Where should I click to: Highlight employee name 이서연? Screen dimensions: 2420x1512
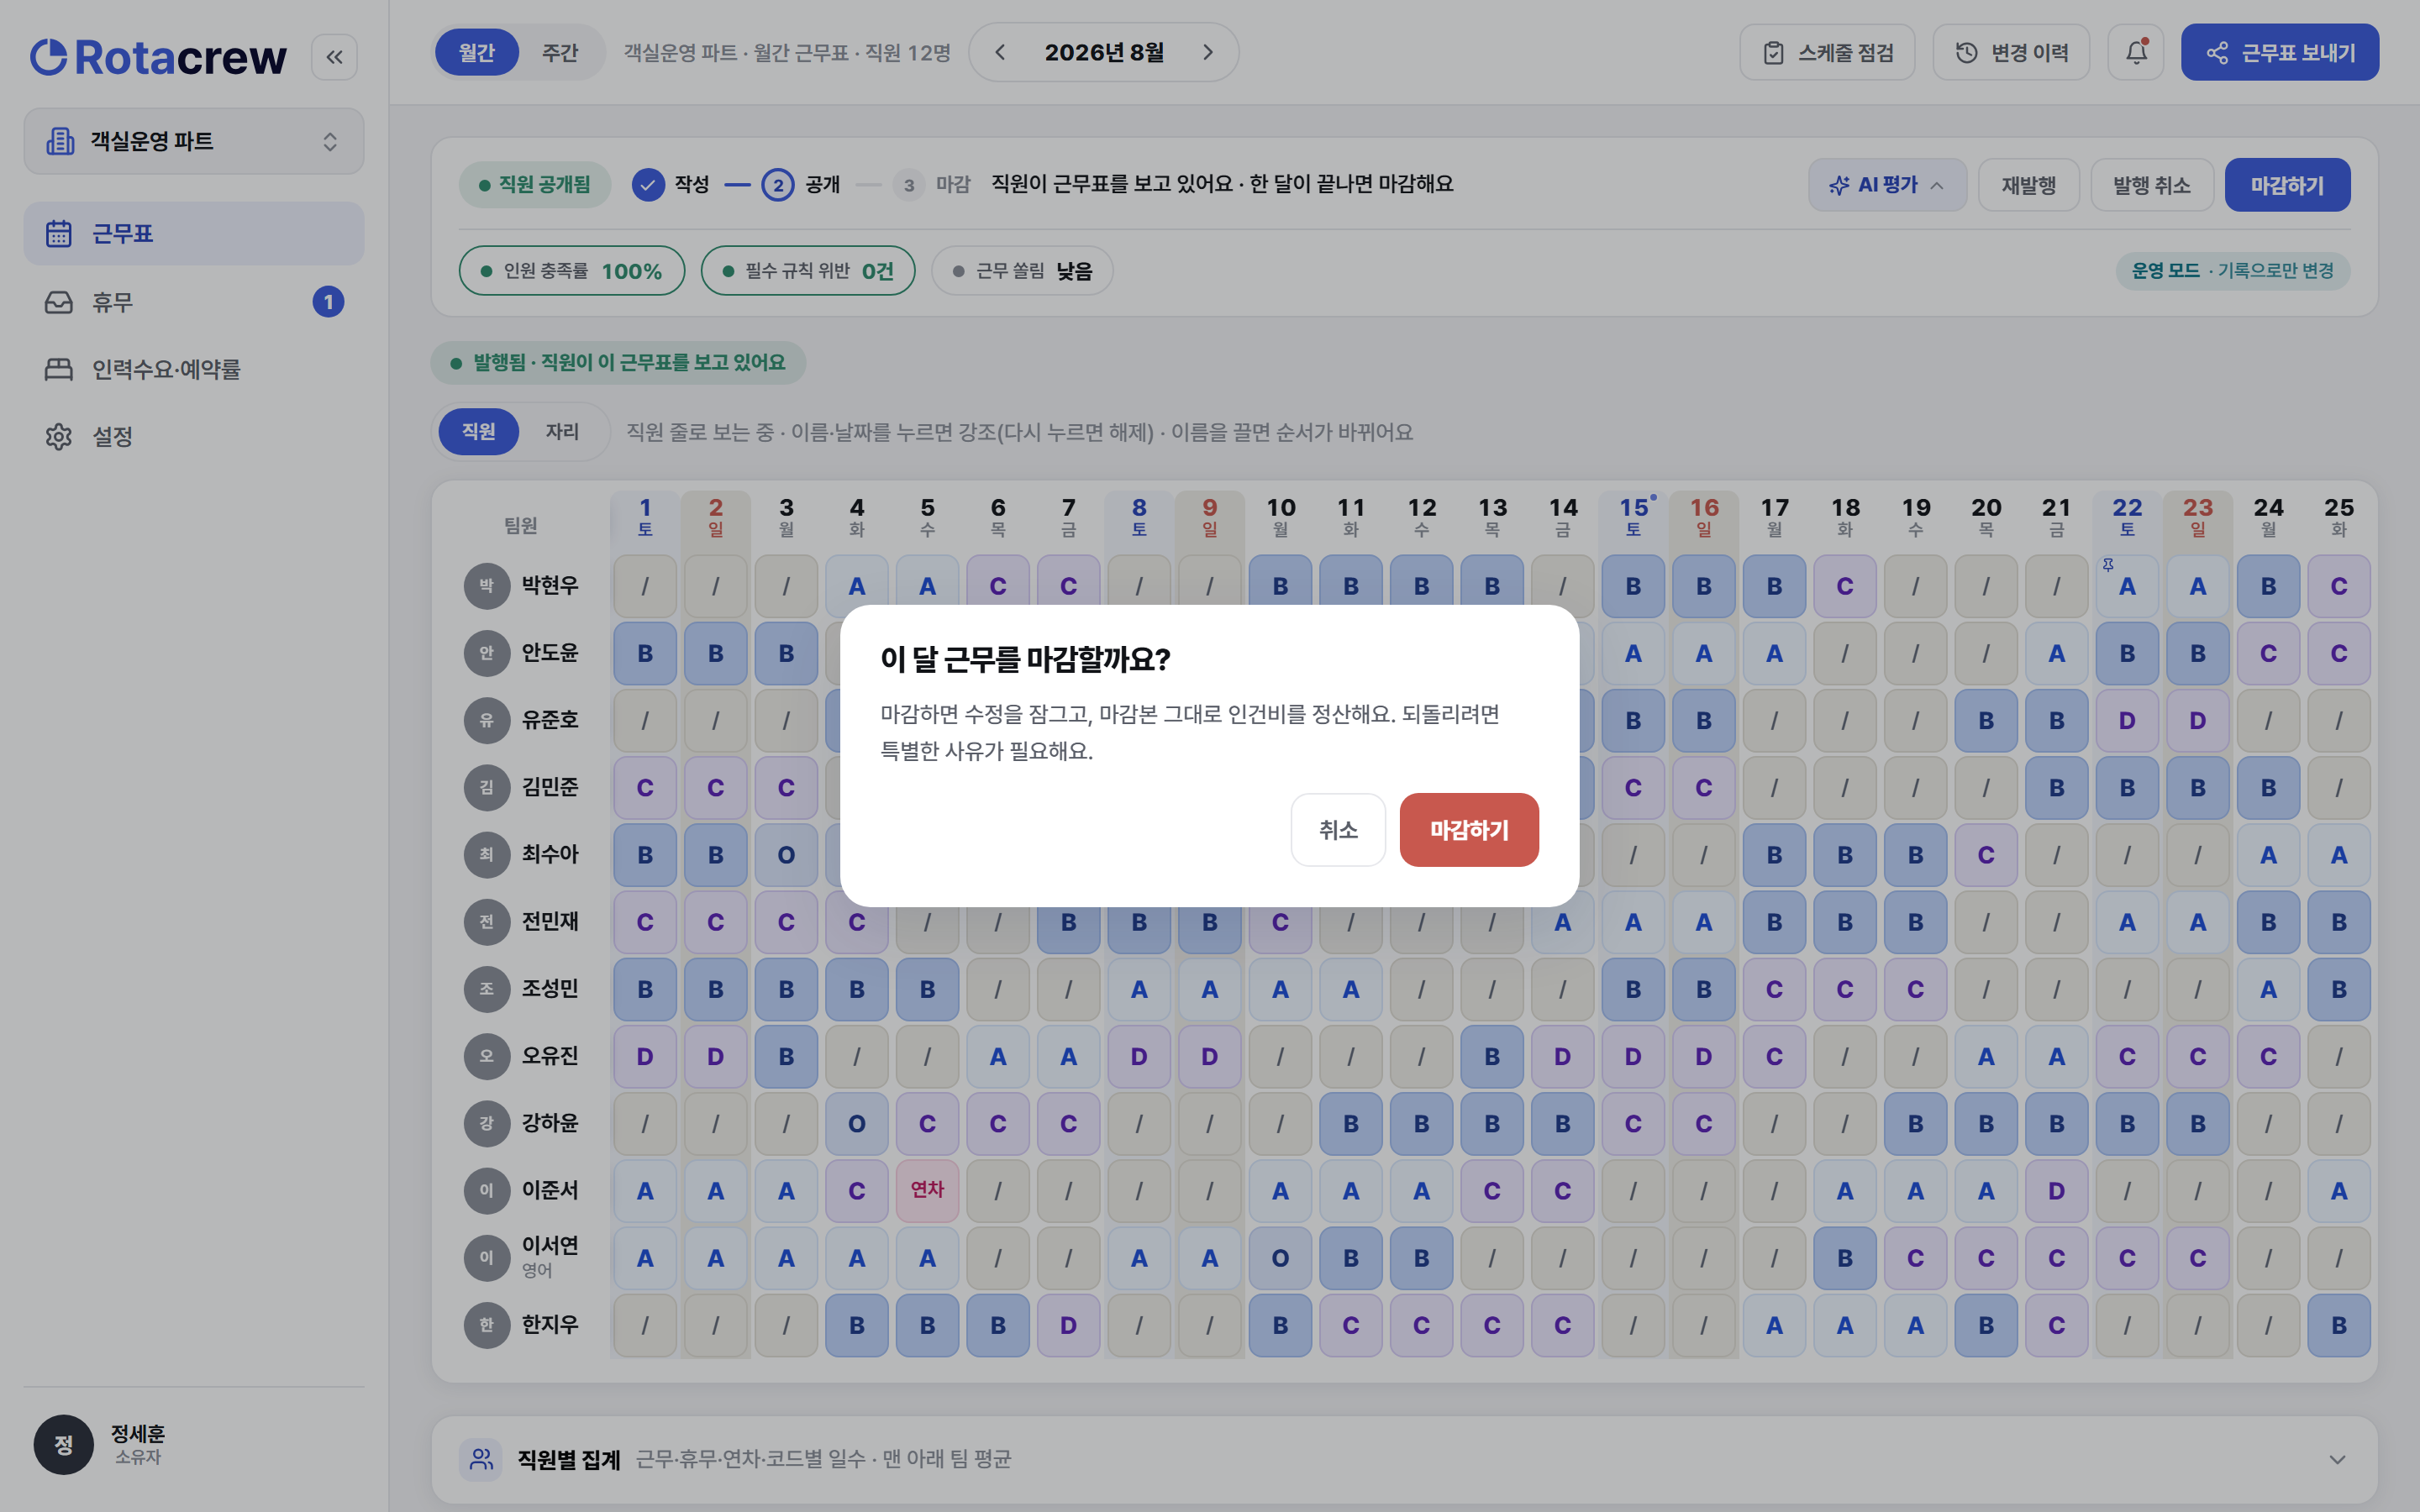tap(550, 1245)
